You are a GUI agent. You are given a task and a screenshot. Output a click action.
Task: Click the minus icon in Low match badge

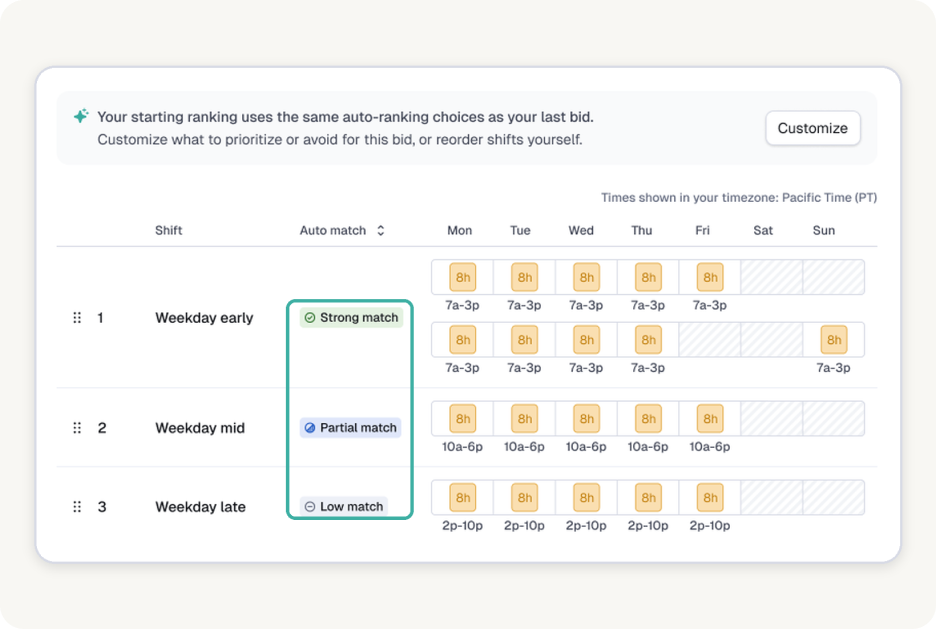click(310, 507)
